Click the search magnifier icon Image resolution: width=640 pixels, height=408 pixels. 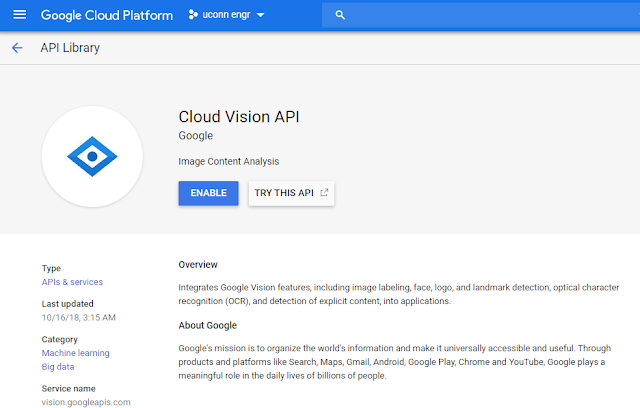coord(340,15)
